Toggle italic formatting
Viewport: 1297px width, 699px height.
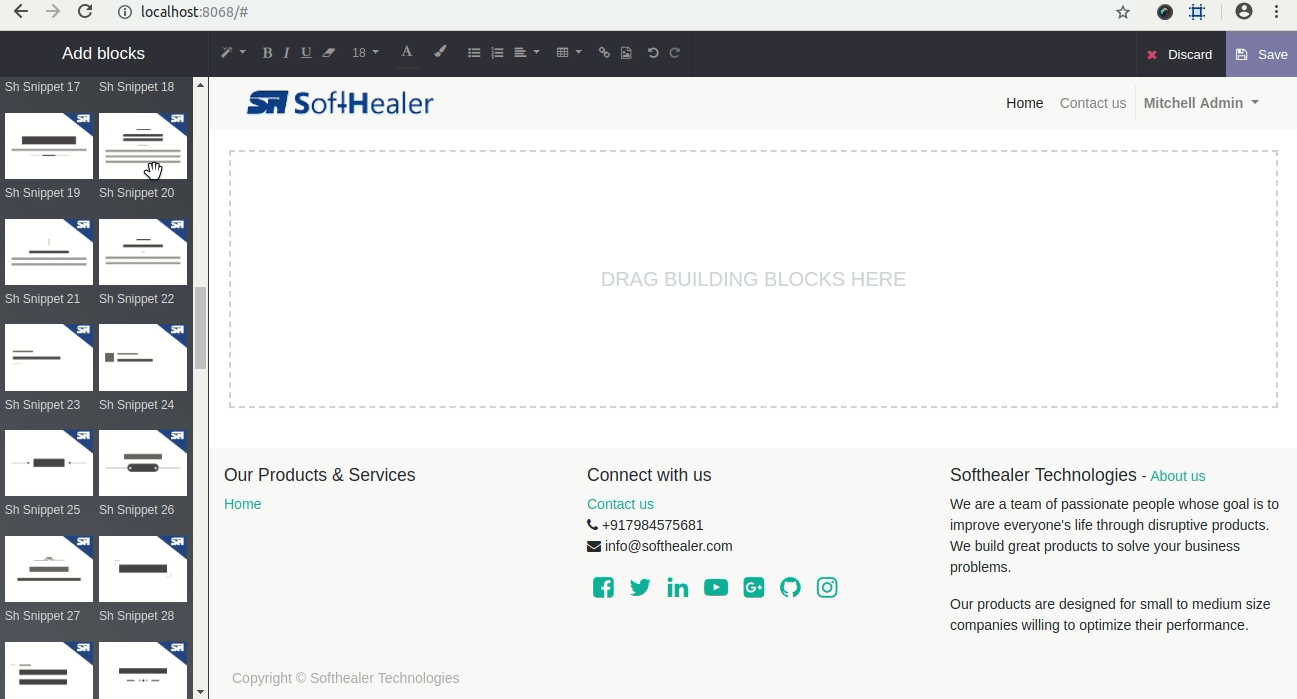tap(286, 53)
